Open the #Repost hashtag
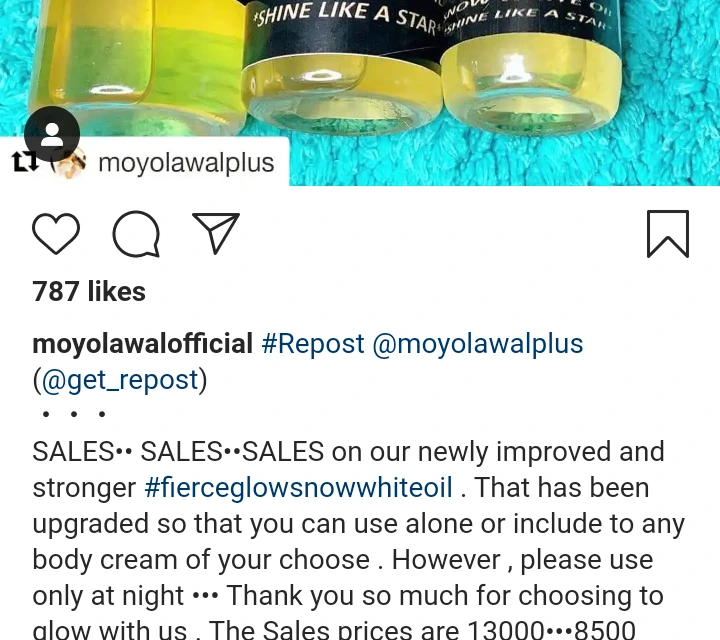This screenshot has height=640, width=720. pos(313,344)
